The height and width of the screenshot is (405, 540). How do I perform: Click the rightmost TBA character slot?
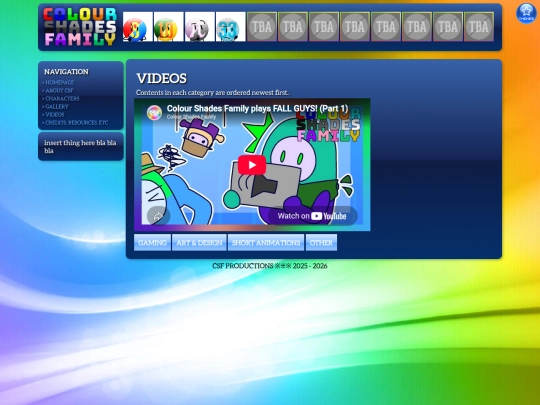coord(479,27)
